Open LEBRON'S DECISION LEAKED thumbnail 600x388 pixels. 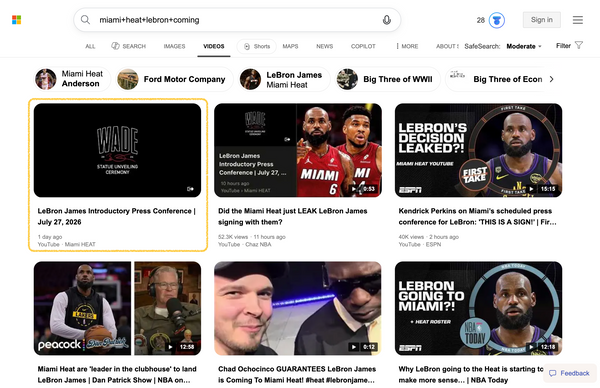click(479, 150)
